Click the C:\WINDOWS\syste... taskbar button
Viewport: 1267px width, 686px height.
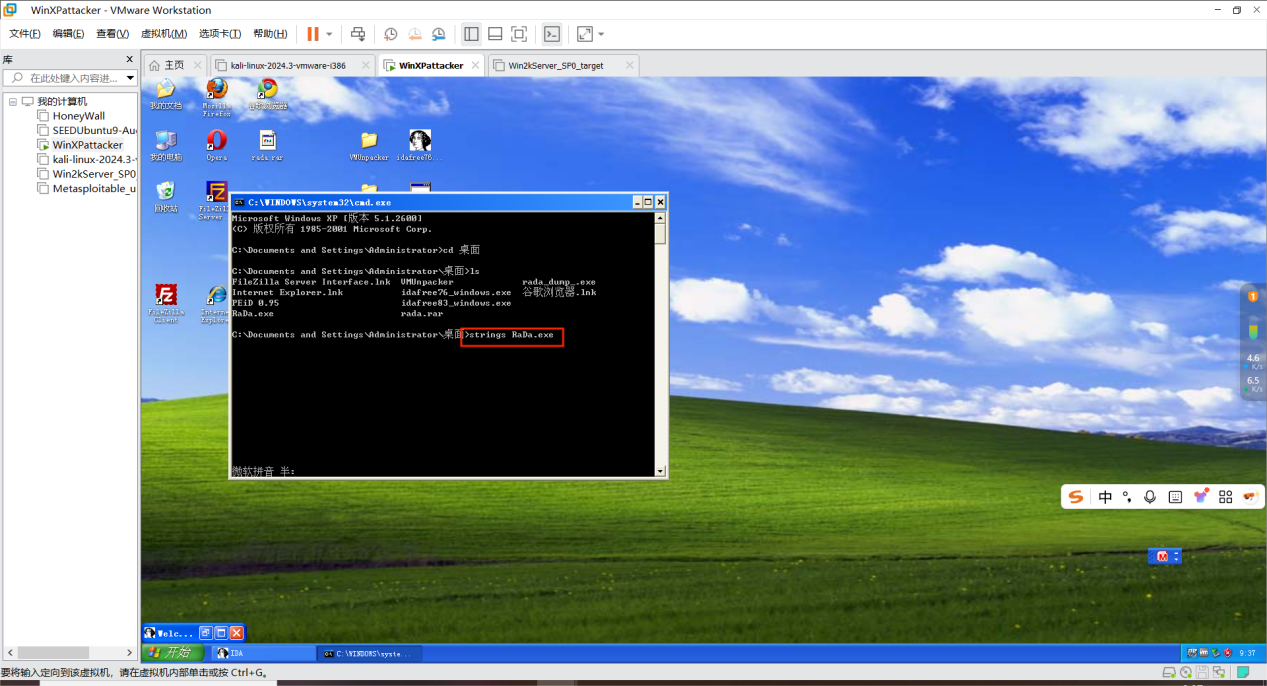368,653
